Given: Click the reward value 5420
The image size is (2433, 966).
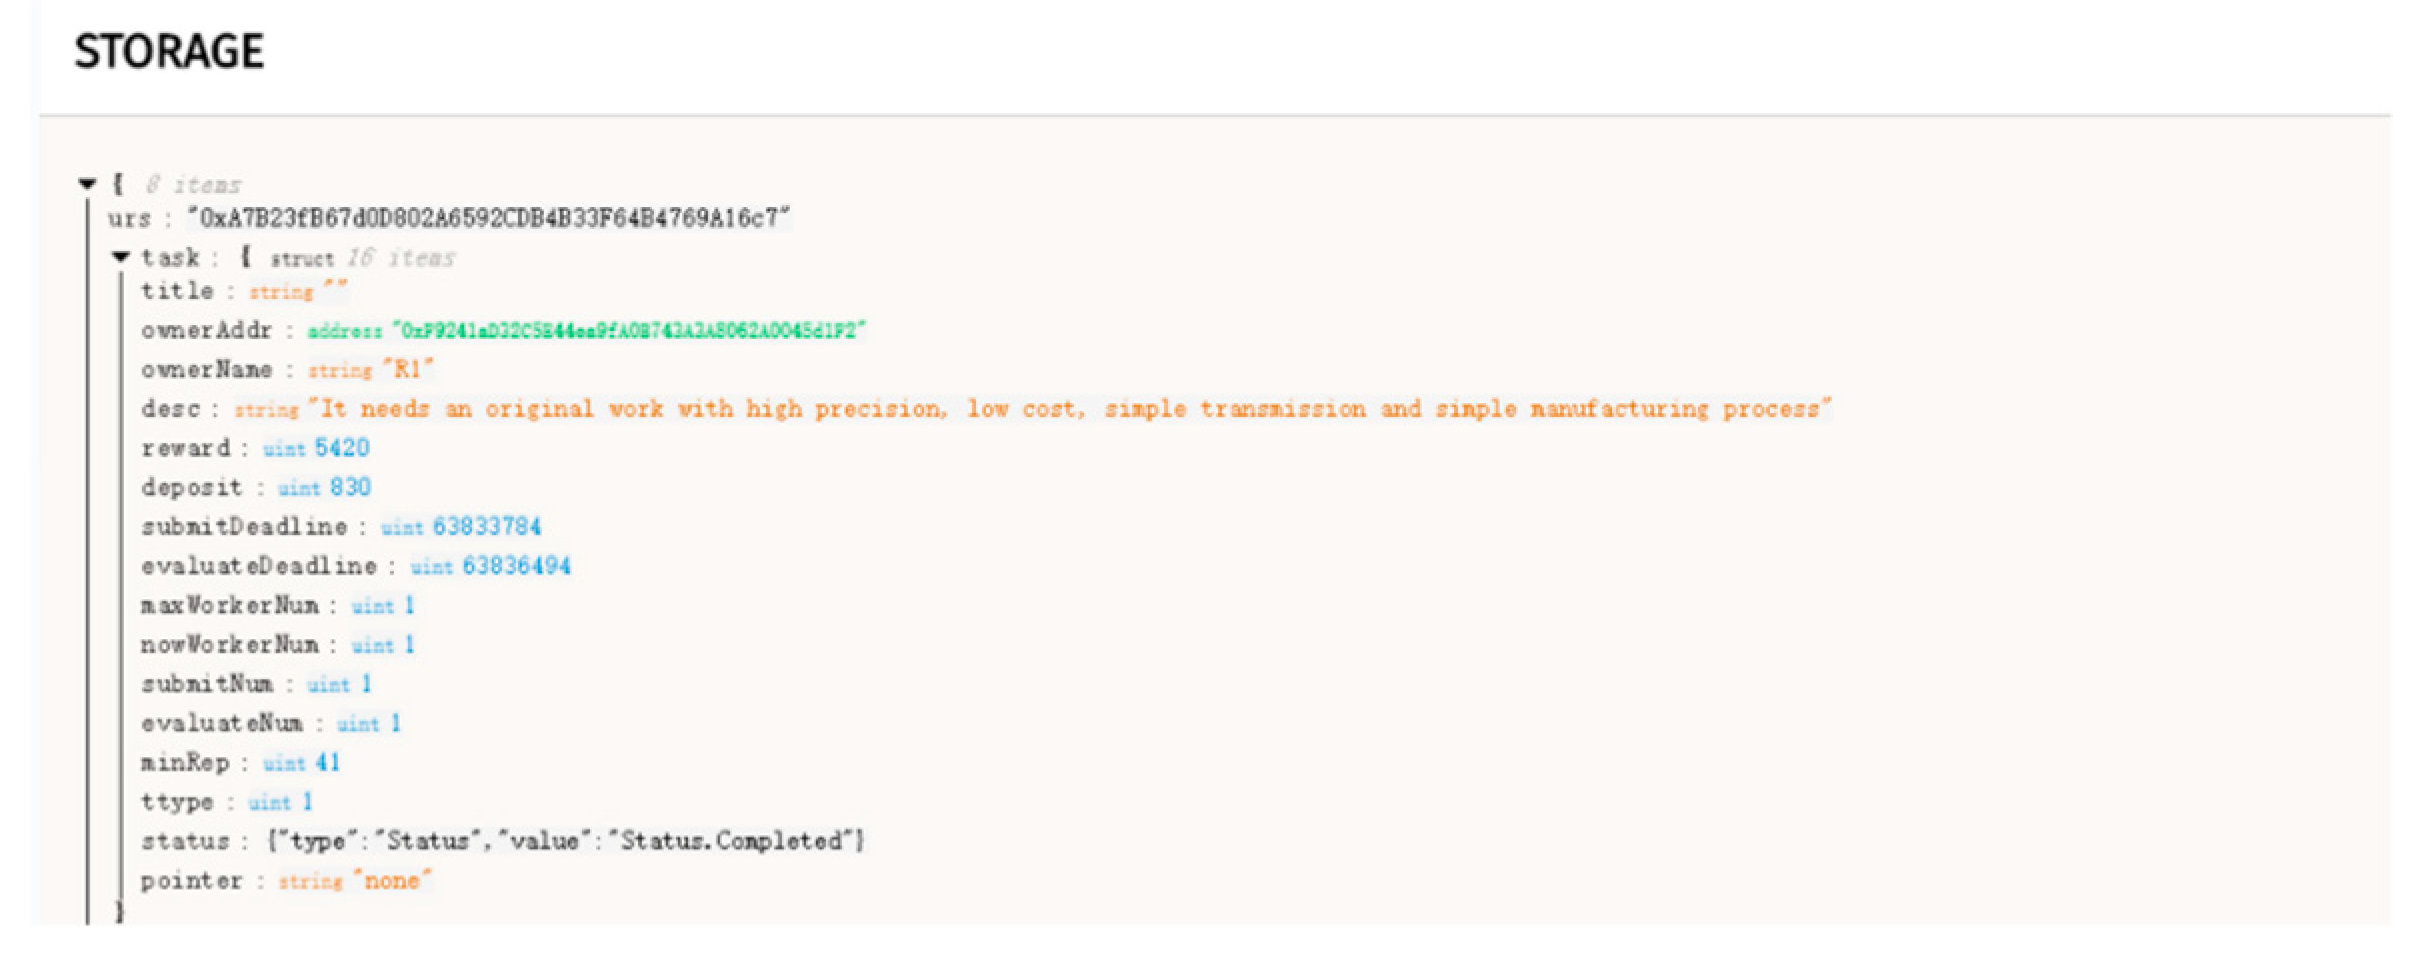Looking at the screenshot, I should (342, 449).
